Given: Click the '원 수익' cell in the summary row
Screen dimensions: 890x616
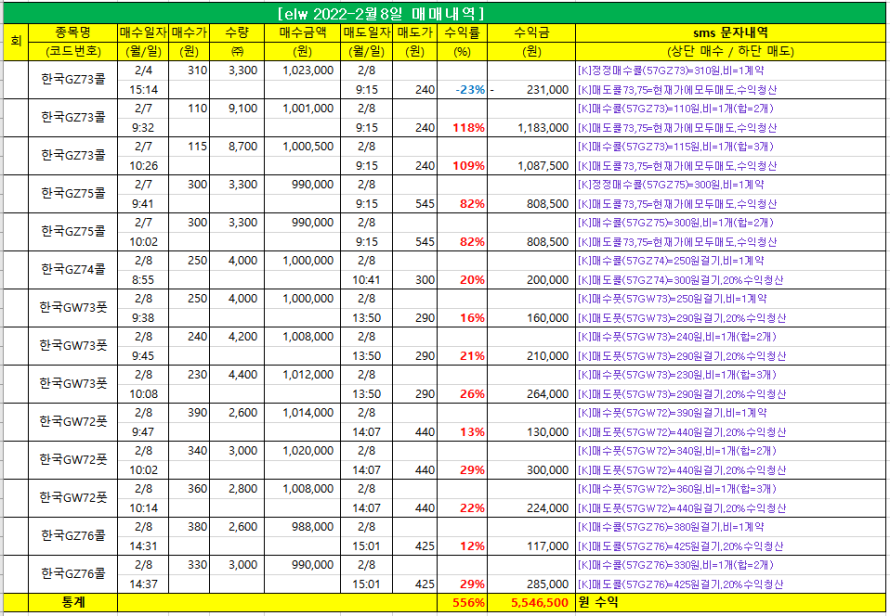Looking at the screenshot, I should point(731,602).
